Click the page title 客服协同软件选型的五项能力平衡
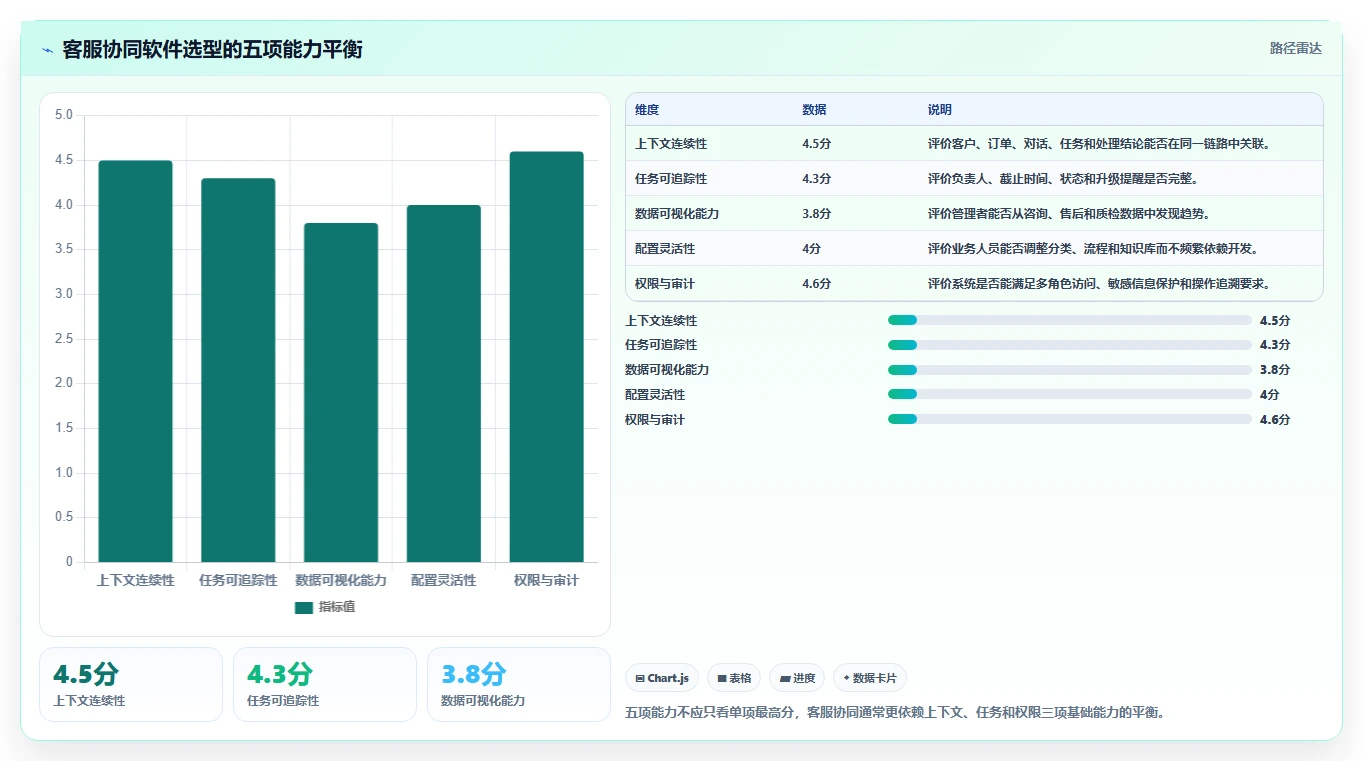The image size is (1363, 761). [212, 49]
